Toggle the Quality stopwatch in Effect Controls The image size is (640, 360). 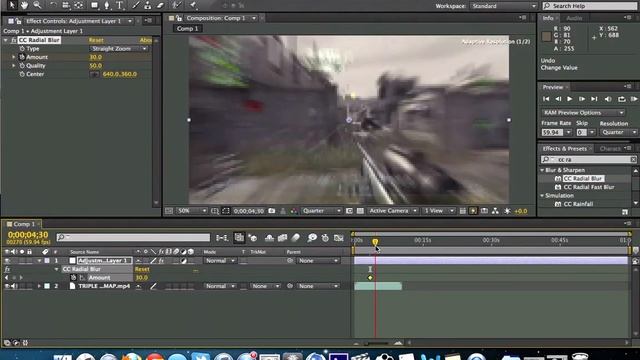(22, 66)
